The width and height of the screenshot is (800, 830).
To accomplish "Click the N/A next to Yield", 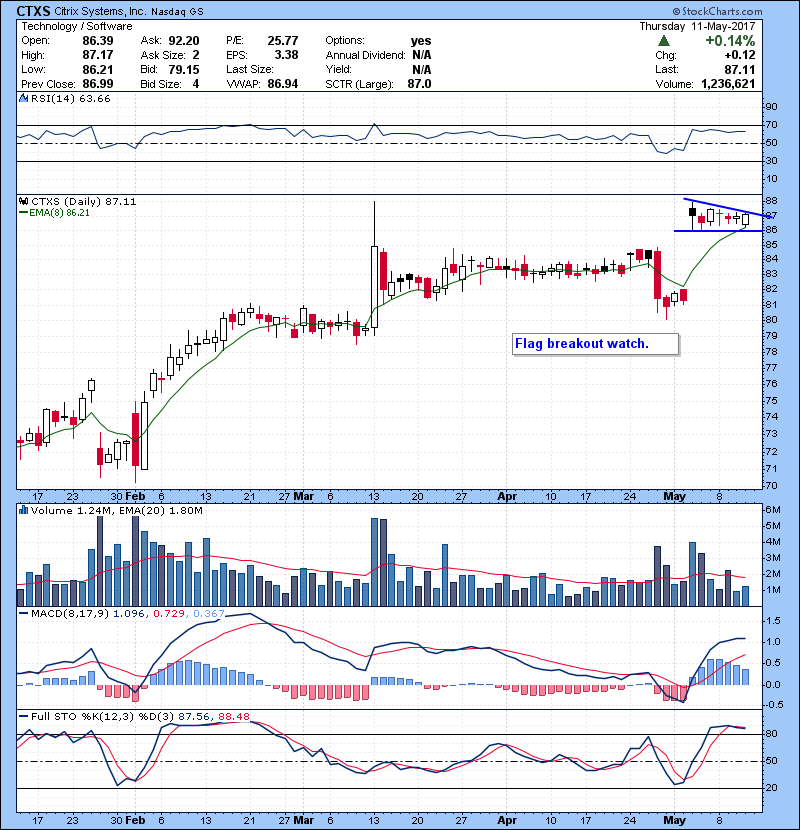I will point(421,69).
